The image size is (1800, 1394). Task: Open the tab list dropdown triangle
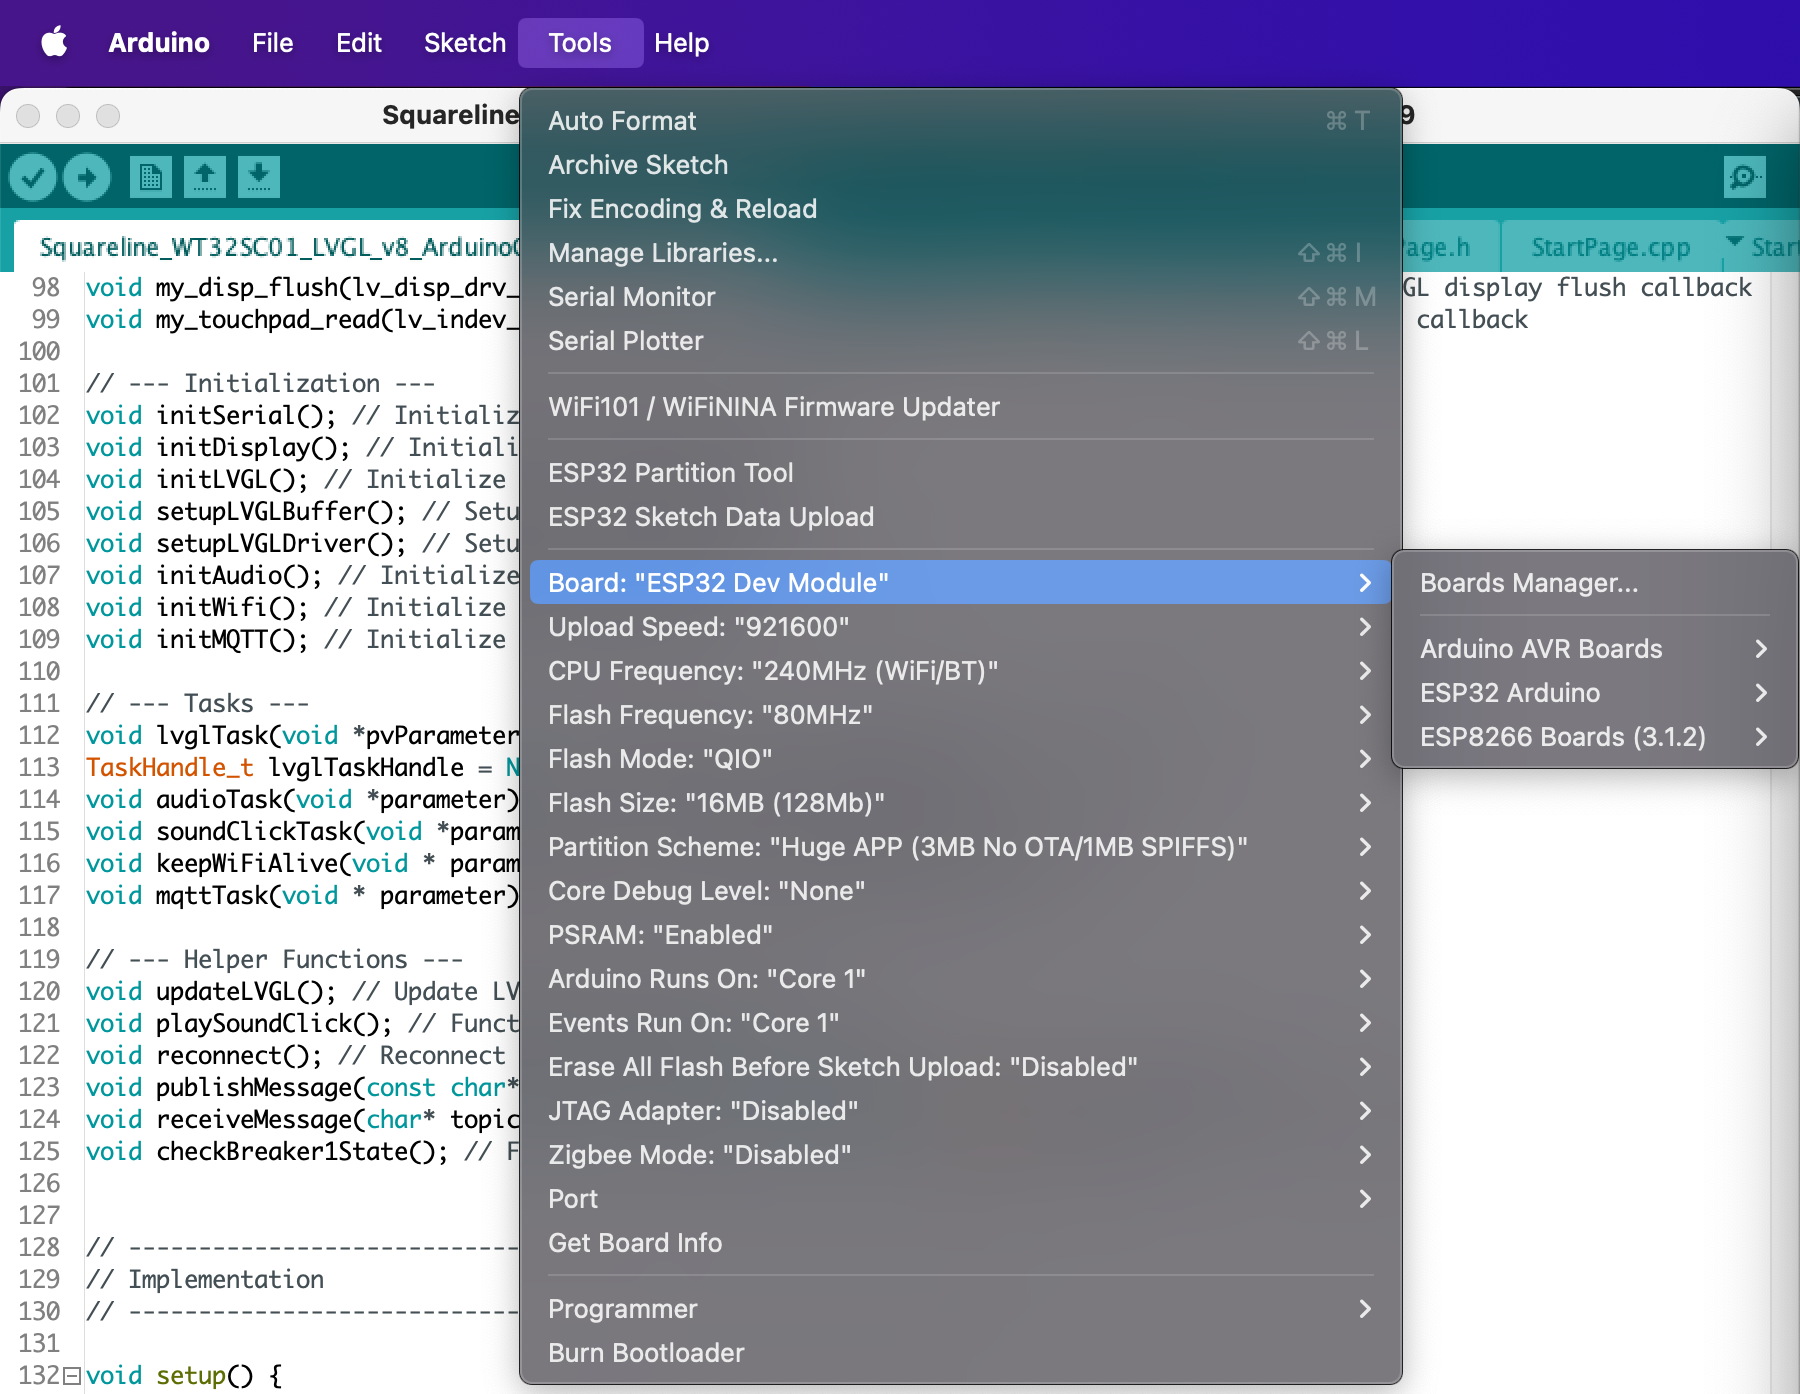click(1735, 243)
